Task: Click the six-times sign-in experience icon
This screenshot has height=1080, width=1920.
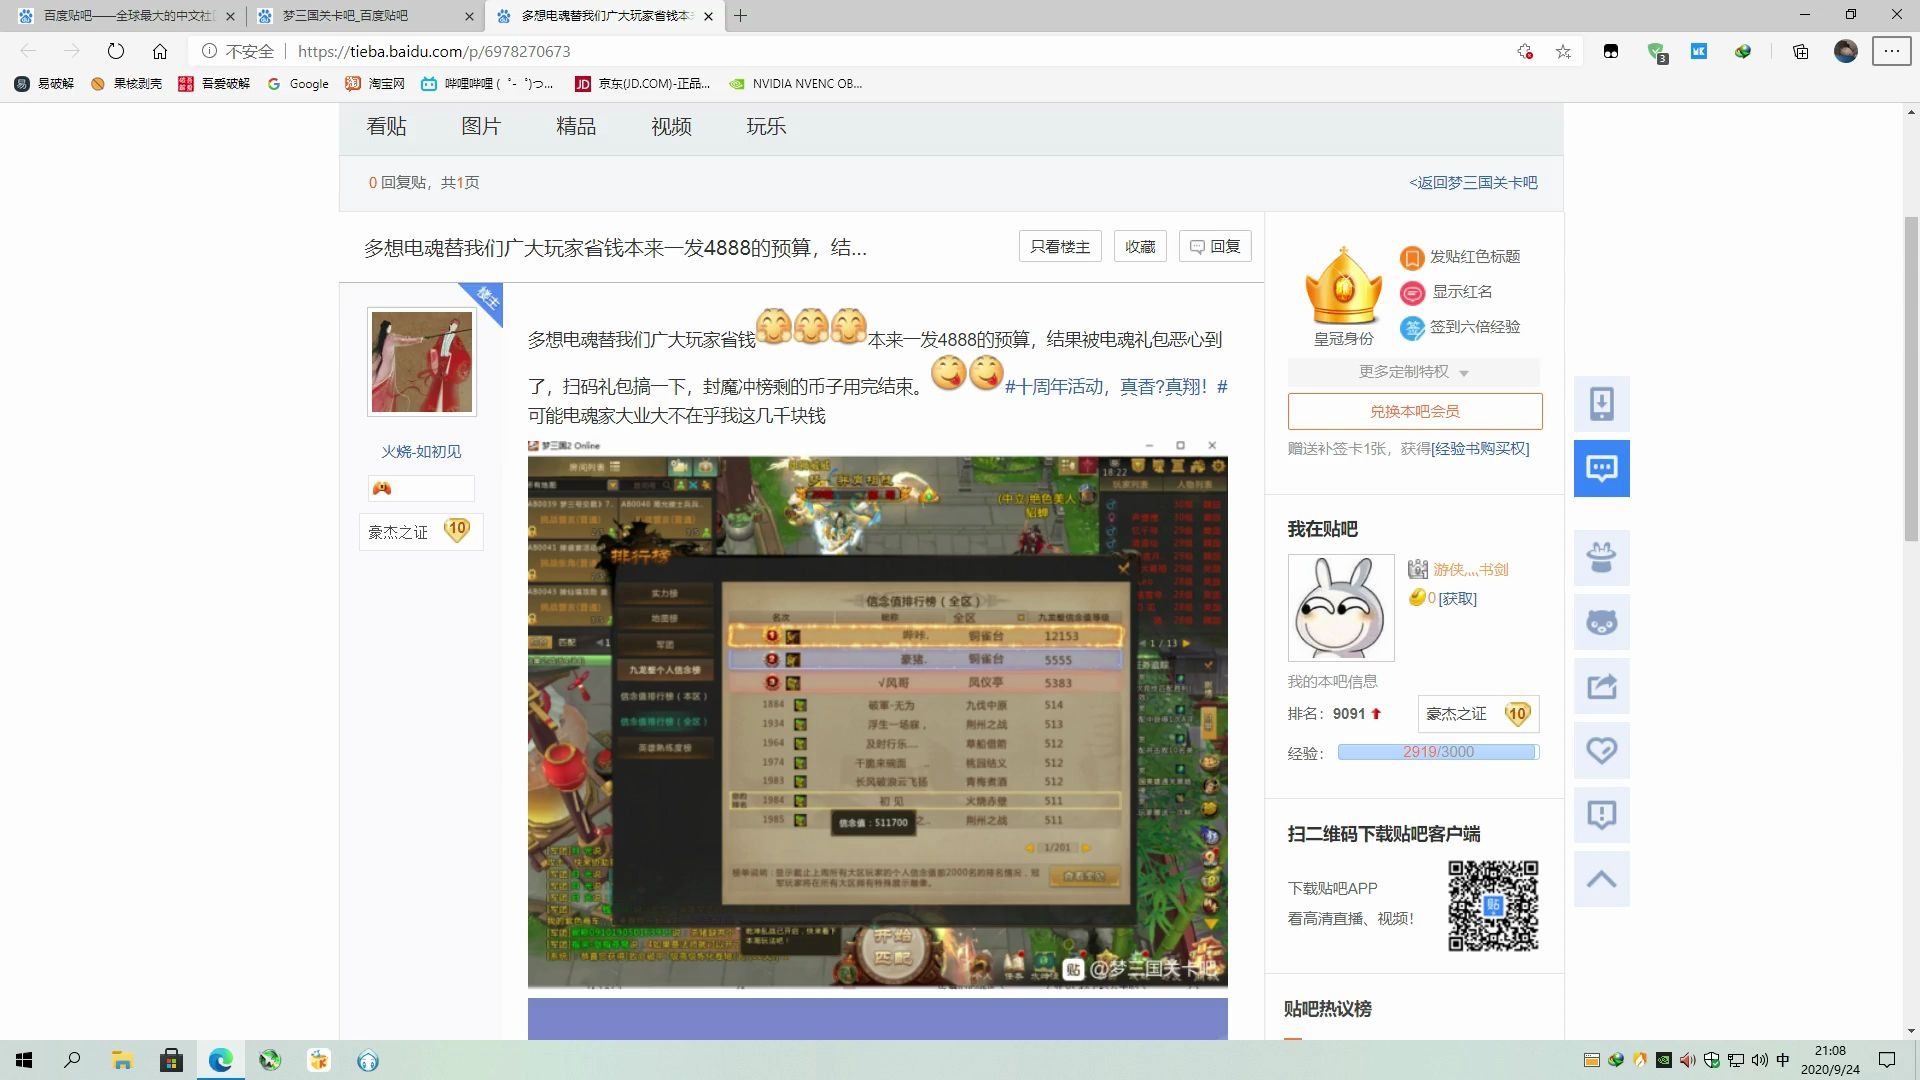Action: coord(1412,327)
